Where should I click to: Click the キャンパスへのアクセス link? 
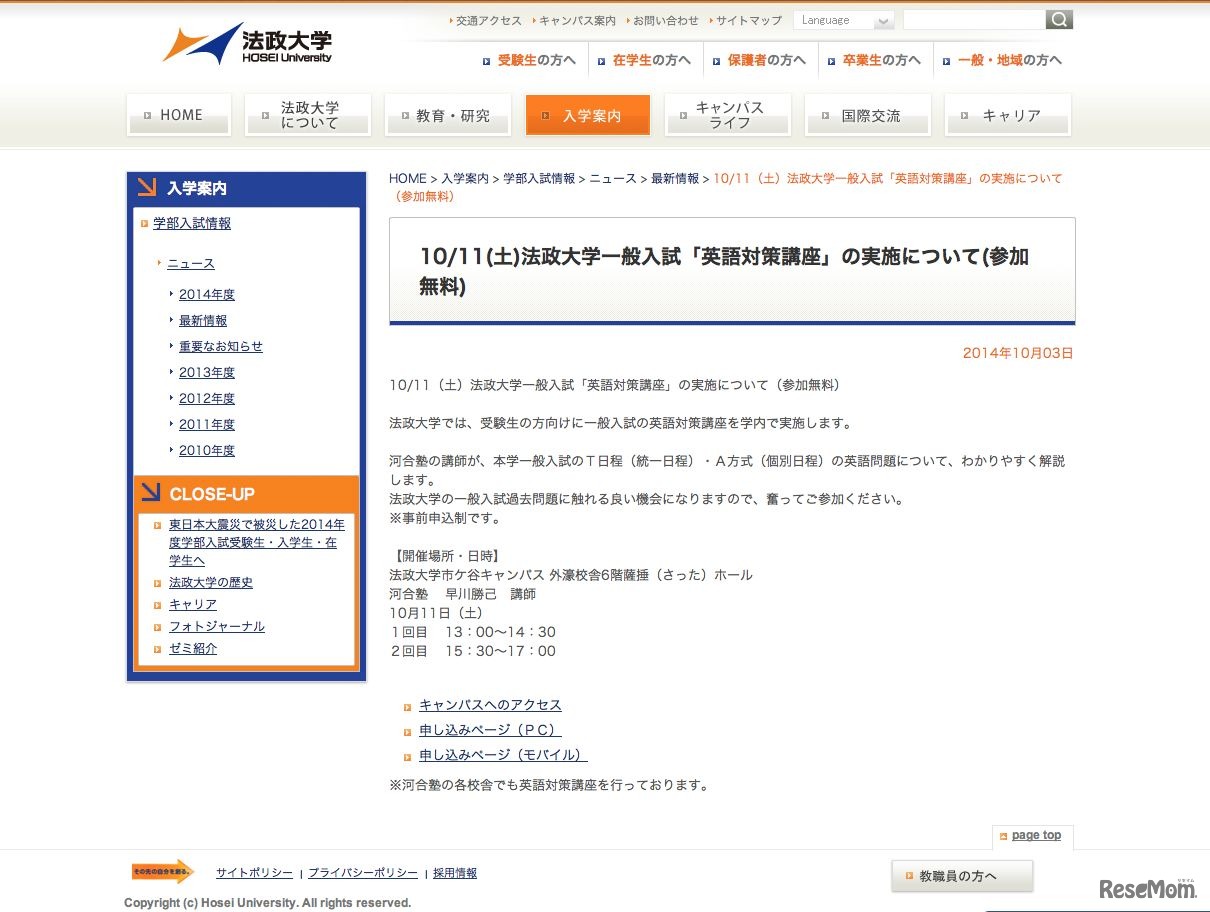(489, 704)
